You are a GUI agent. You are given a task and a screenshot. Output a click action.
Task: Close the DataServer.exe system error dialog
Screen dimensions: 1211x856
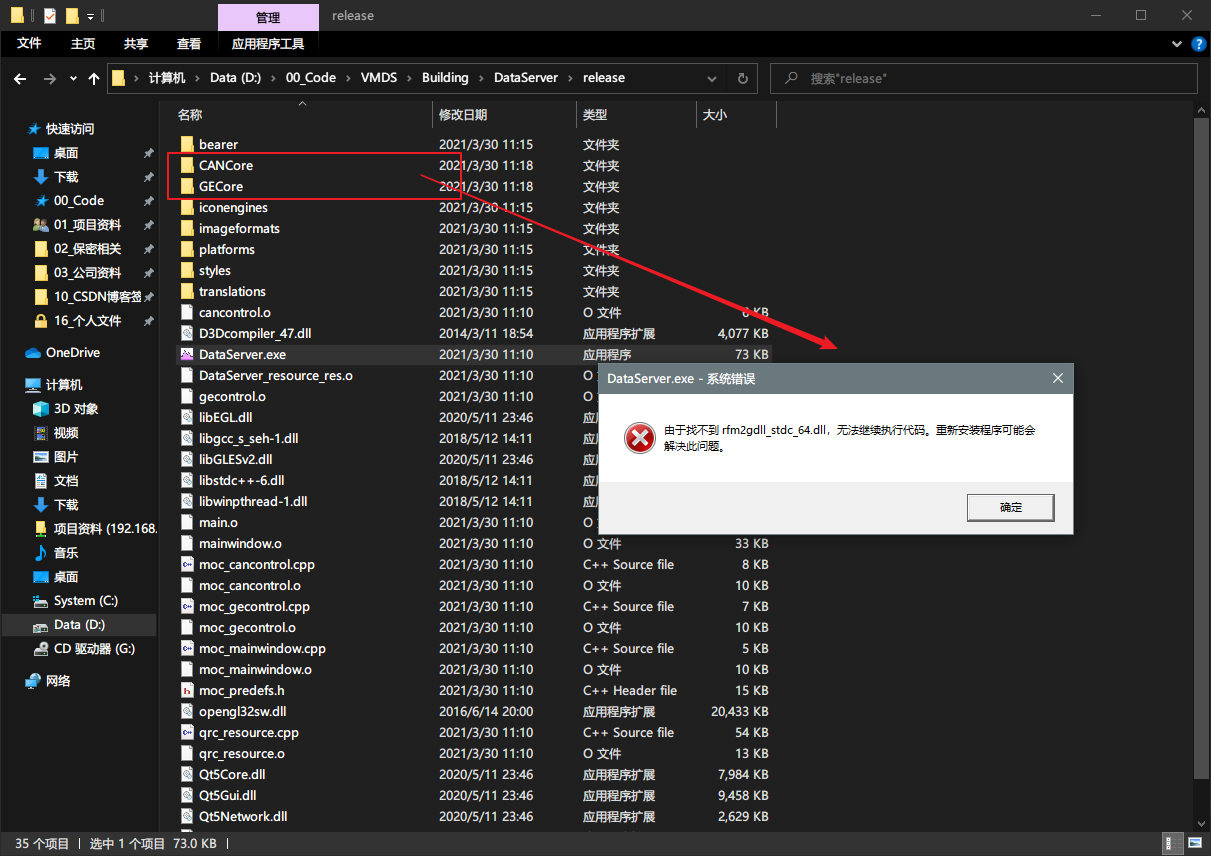point(1058,379)
